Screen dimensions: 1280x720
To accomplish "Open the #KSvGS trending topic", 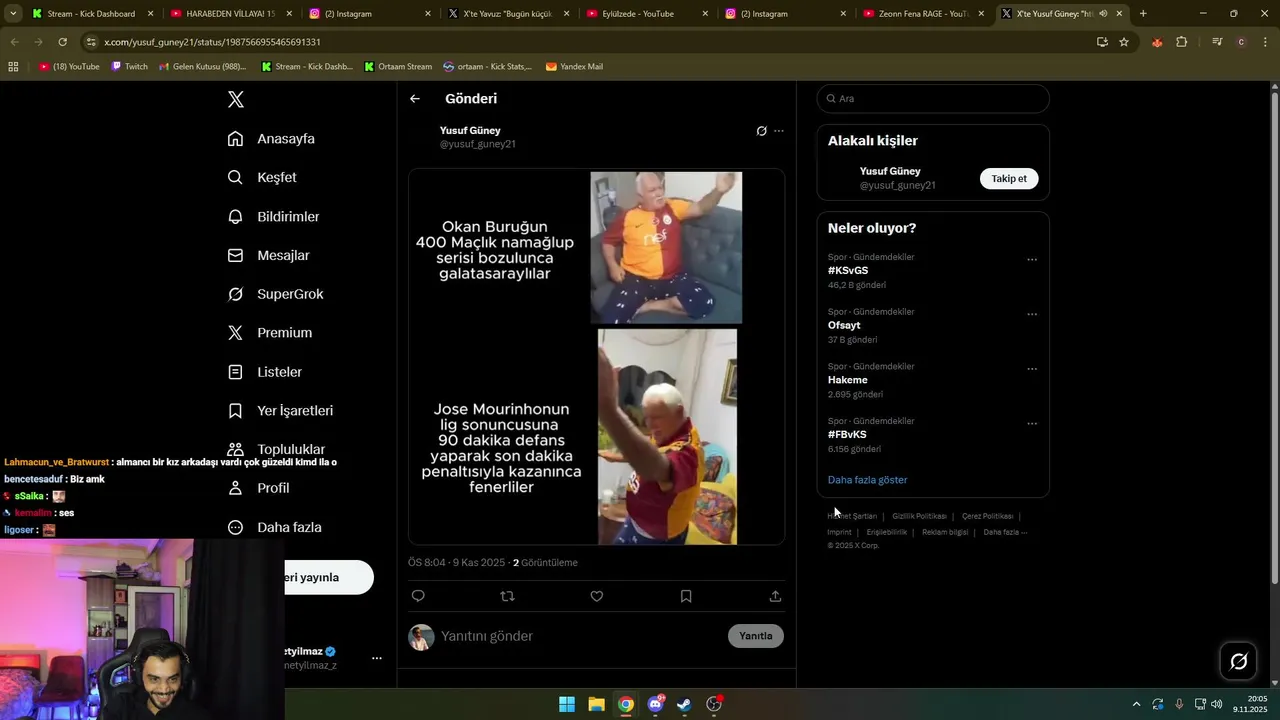I will click(x=848, y=271).
